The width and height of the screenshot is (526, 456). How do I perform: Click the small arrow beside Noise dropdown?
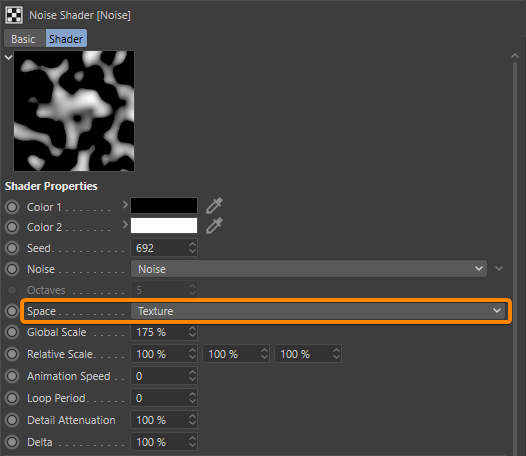(x=499, y=268)
